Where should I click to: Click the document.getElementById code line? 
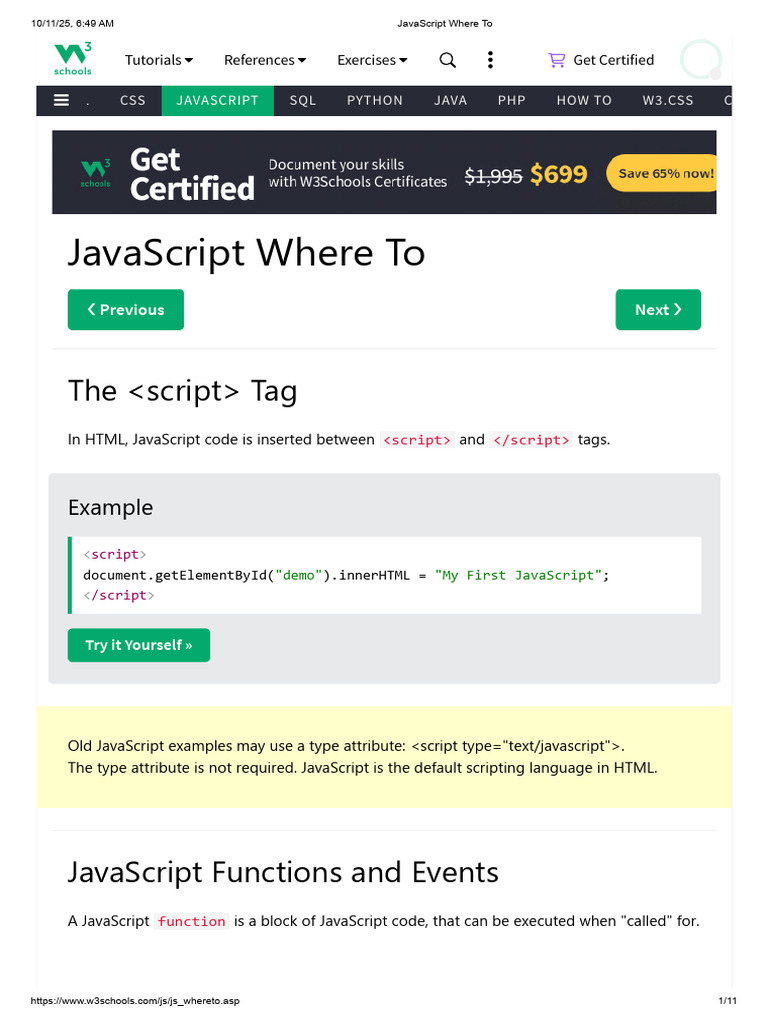pos(346,575)
